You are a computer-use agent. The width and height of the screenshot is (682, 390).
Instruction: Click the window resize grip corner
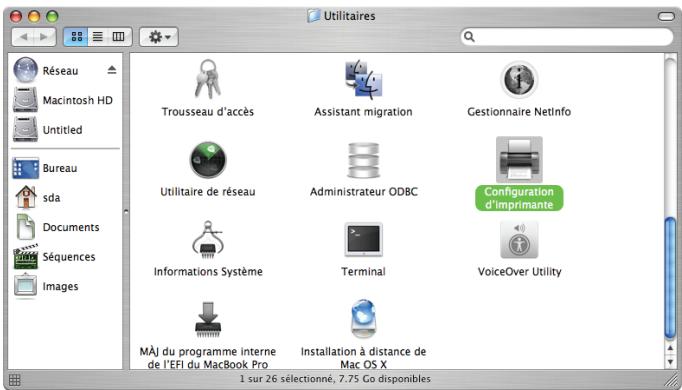(x=671, y=380)
